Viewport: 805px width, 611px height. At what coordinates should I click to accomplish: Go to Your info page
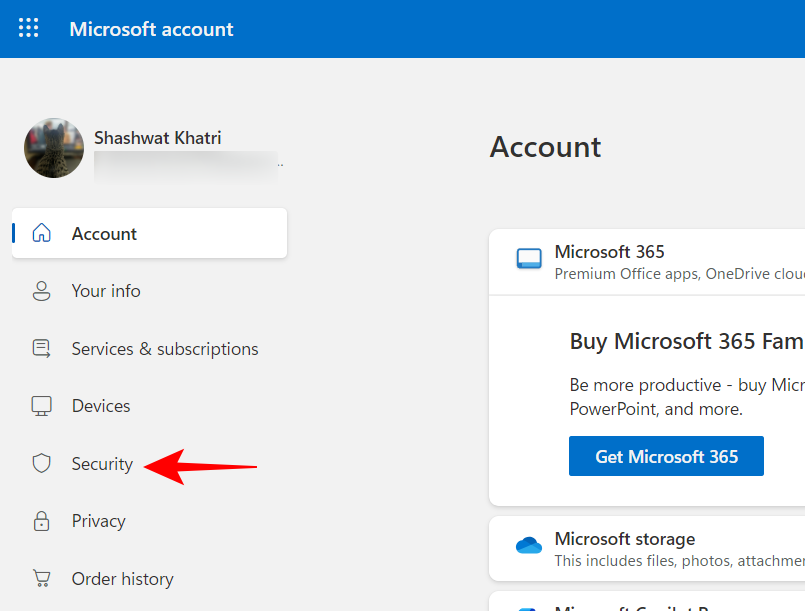(x=106, y=291)
